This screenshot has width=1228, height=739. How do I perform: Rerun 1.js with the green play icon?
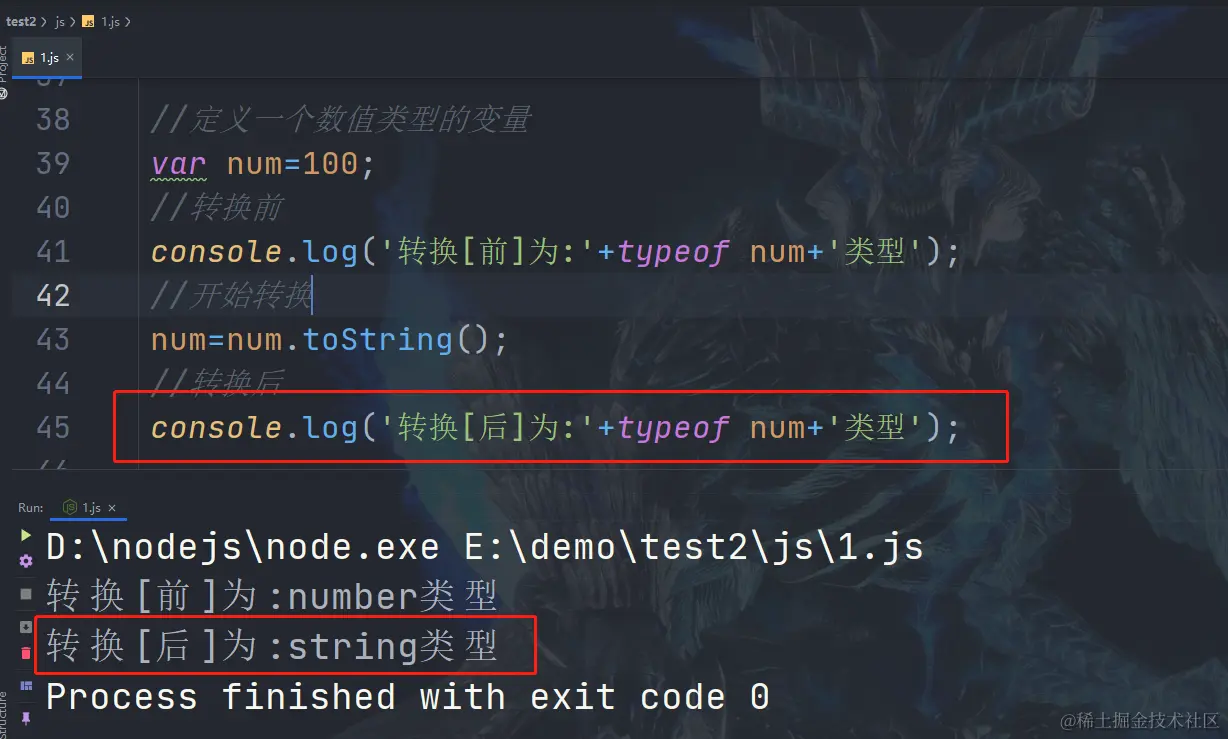[26, 535]
